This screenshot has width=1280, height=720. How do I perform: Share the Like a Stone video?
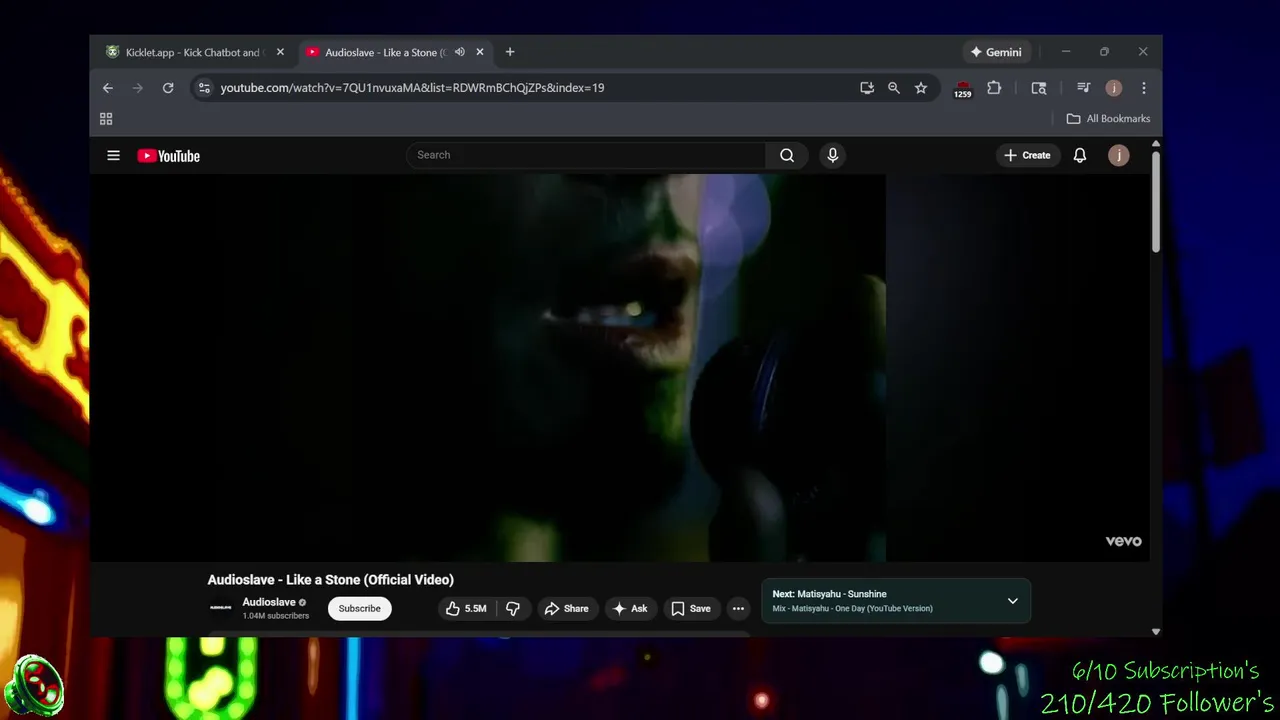click(x=566, y=608)
